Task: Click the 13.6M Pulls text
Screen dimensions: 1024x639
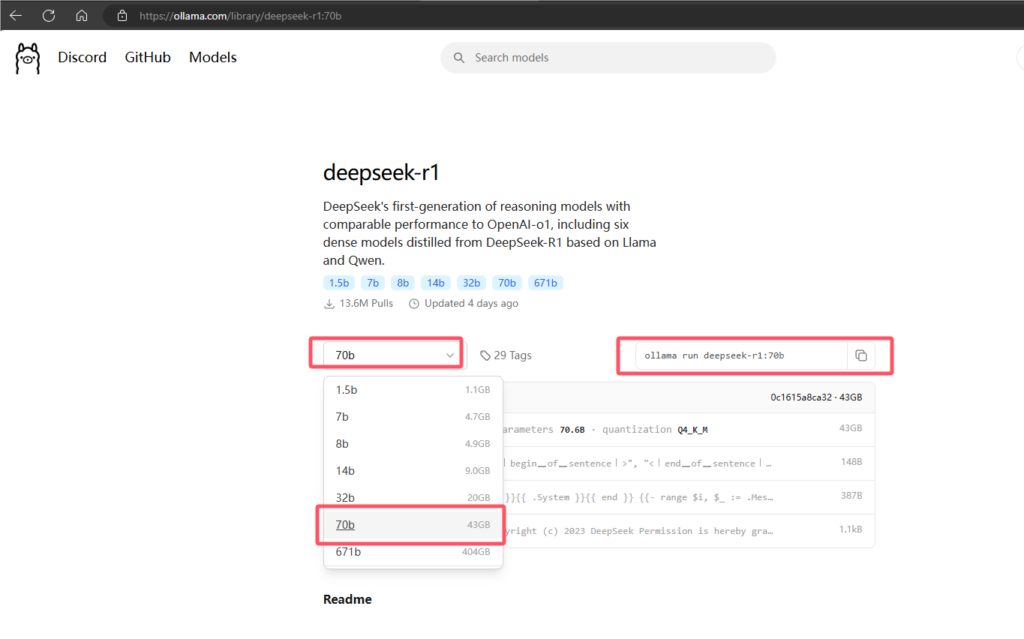Action: (366, 304)
